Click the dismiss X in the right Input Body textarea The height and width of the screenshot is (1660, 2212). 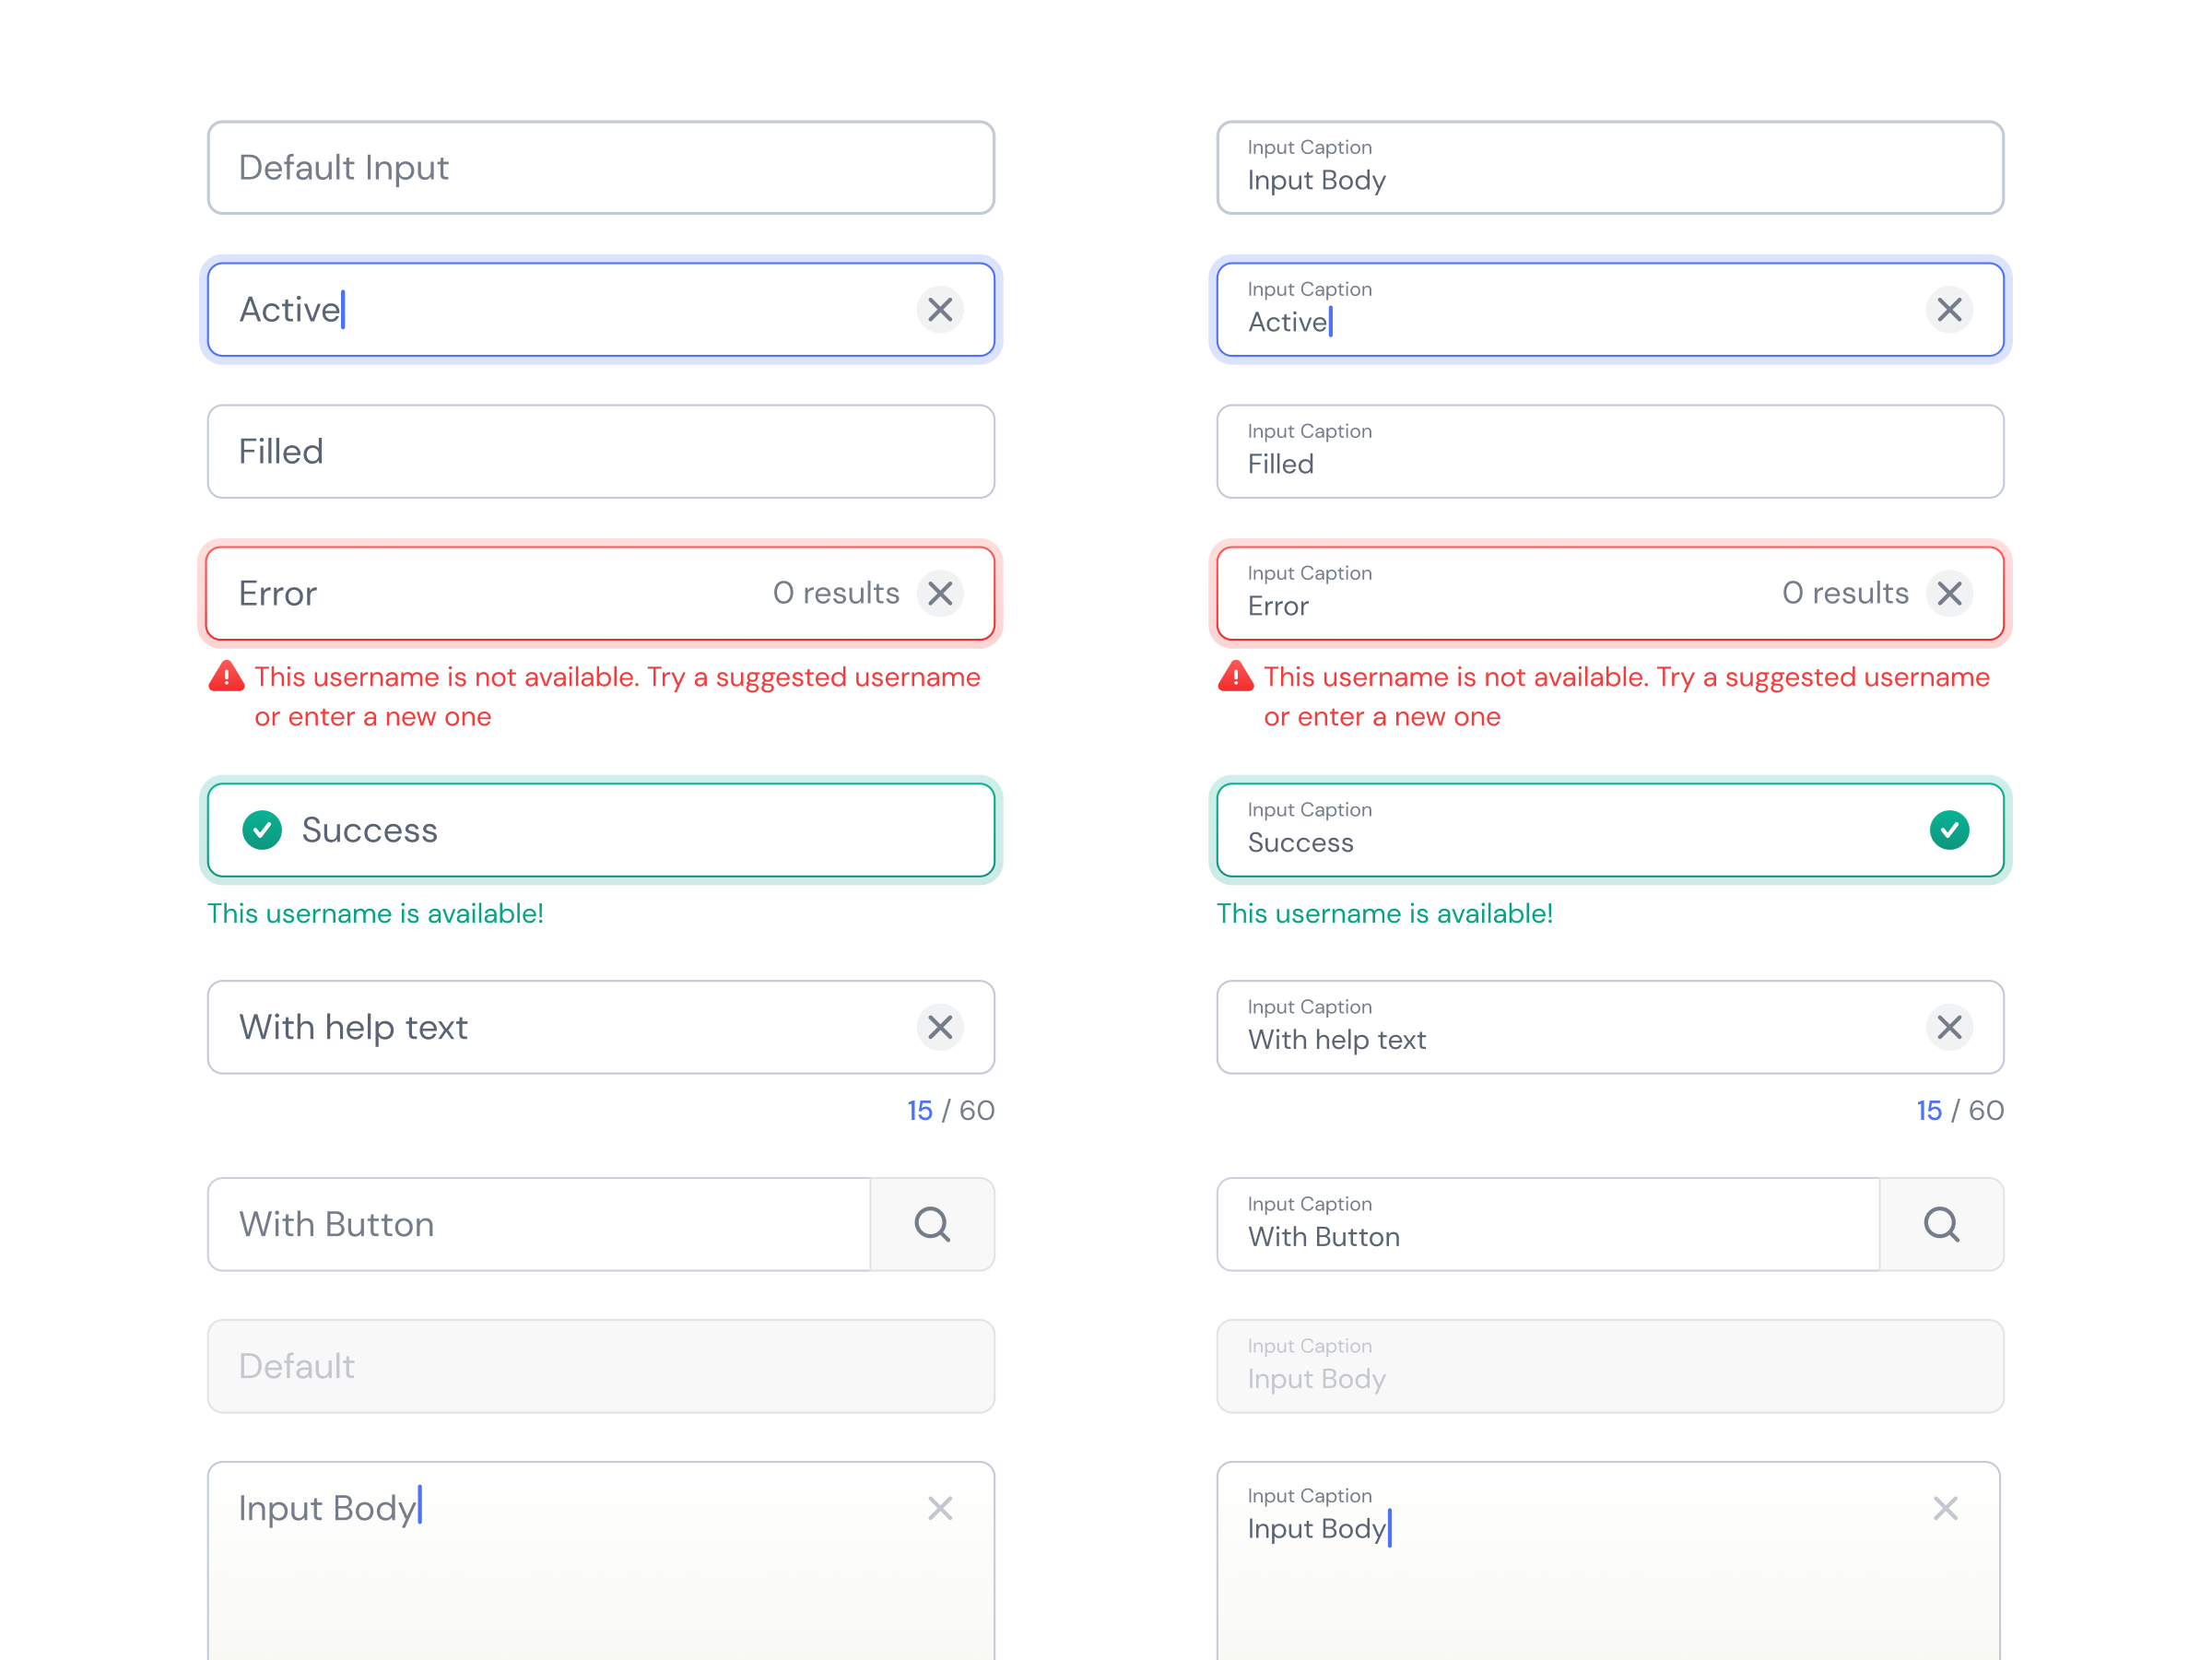pyautogui.click(x=1946, y=1508)
